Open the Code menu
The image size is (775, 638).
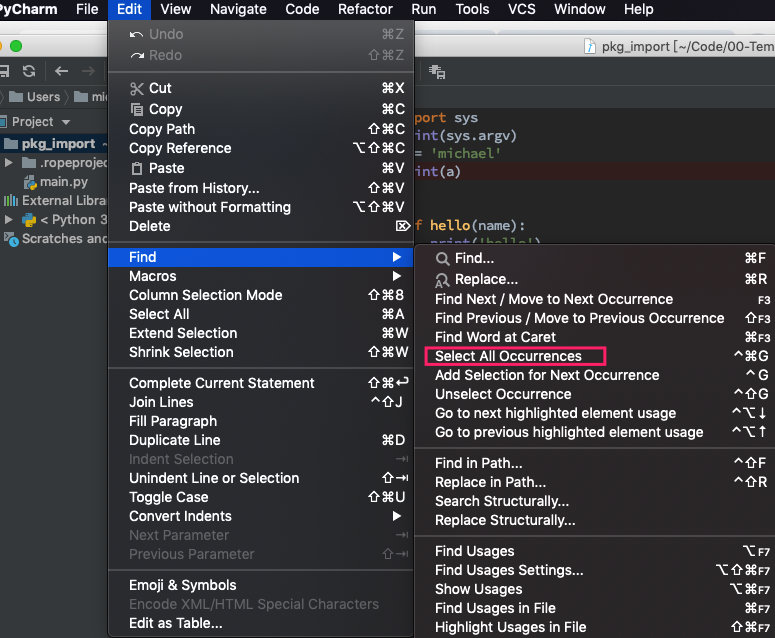[302, 9]
